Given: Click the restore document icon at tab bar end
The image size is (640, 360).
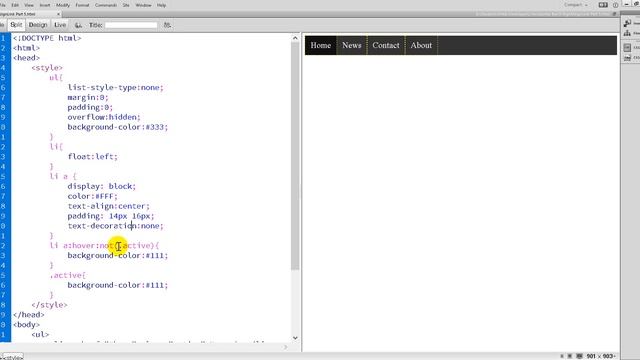Looking at the screenshot, I should point(615,14).
